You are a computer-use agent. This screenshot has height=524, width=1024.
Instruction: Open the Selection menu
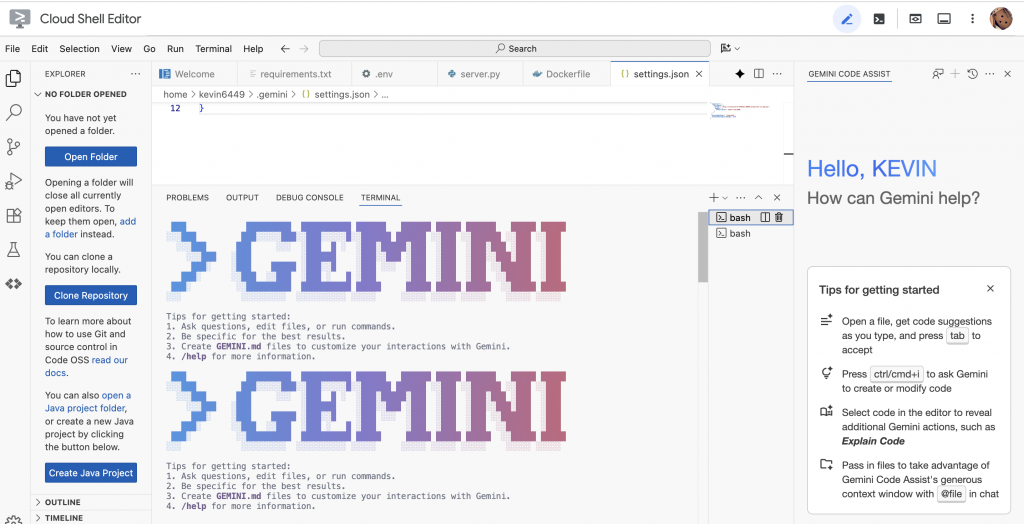pyautogui.click(x=80, y=48)
